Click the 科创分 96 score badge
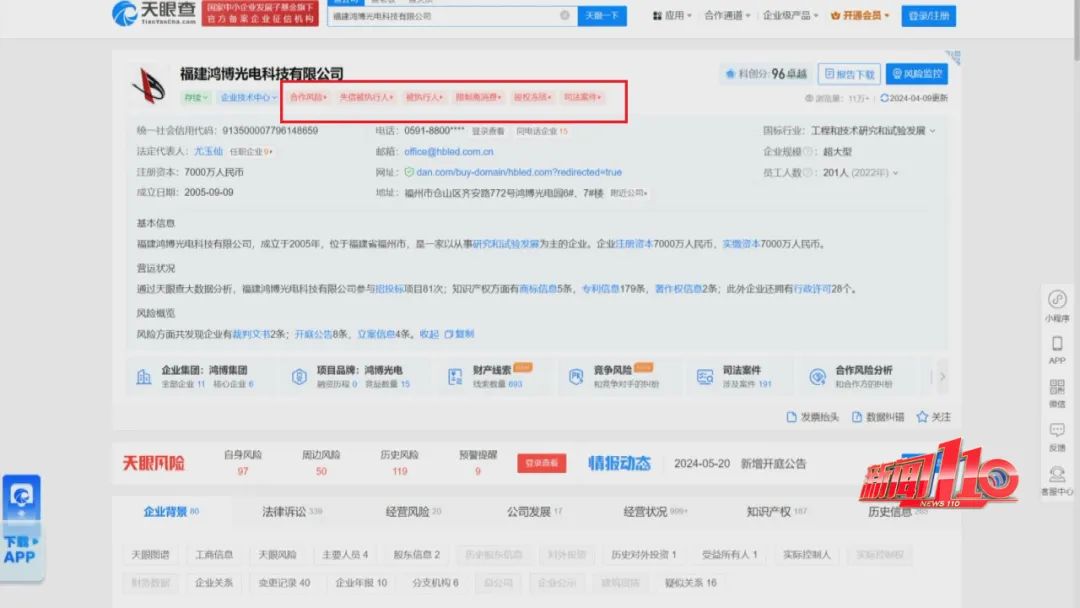This screenshot has width=1080, height=608. click(x=766, y=74)
